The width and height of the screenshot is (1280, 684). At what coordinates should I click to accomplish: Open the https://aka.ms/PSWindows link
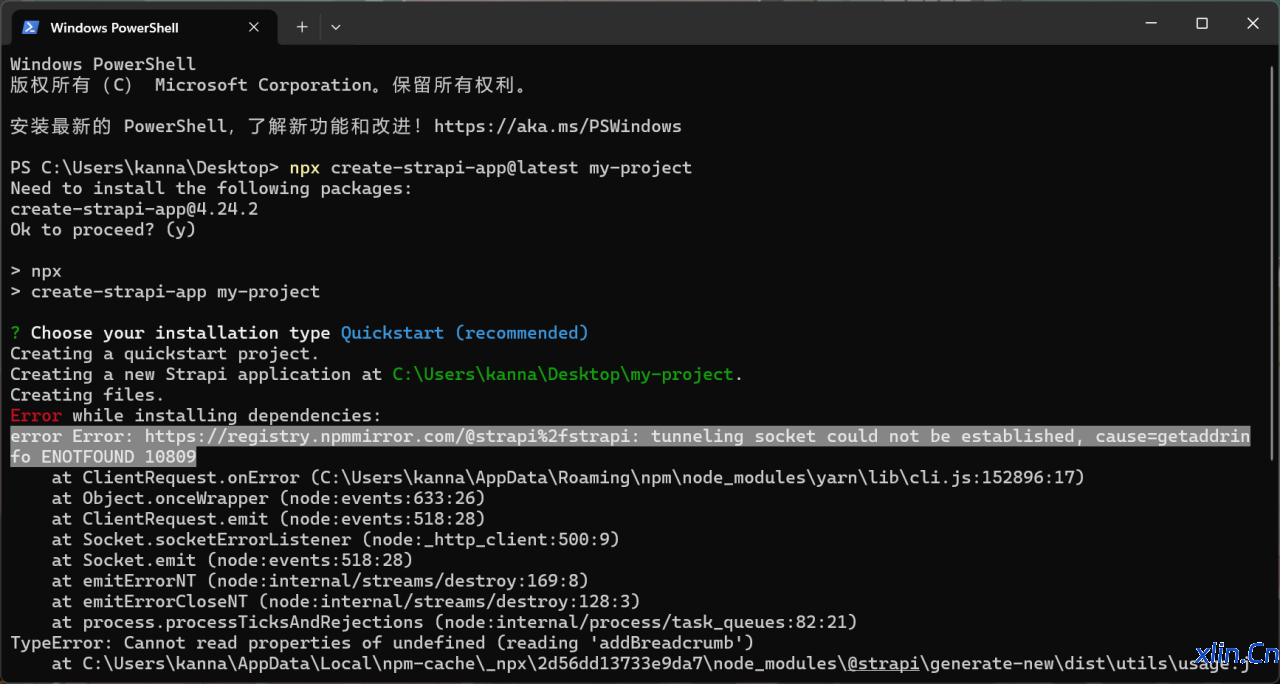tap(557, 126)
